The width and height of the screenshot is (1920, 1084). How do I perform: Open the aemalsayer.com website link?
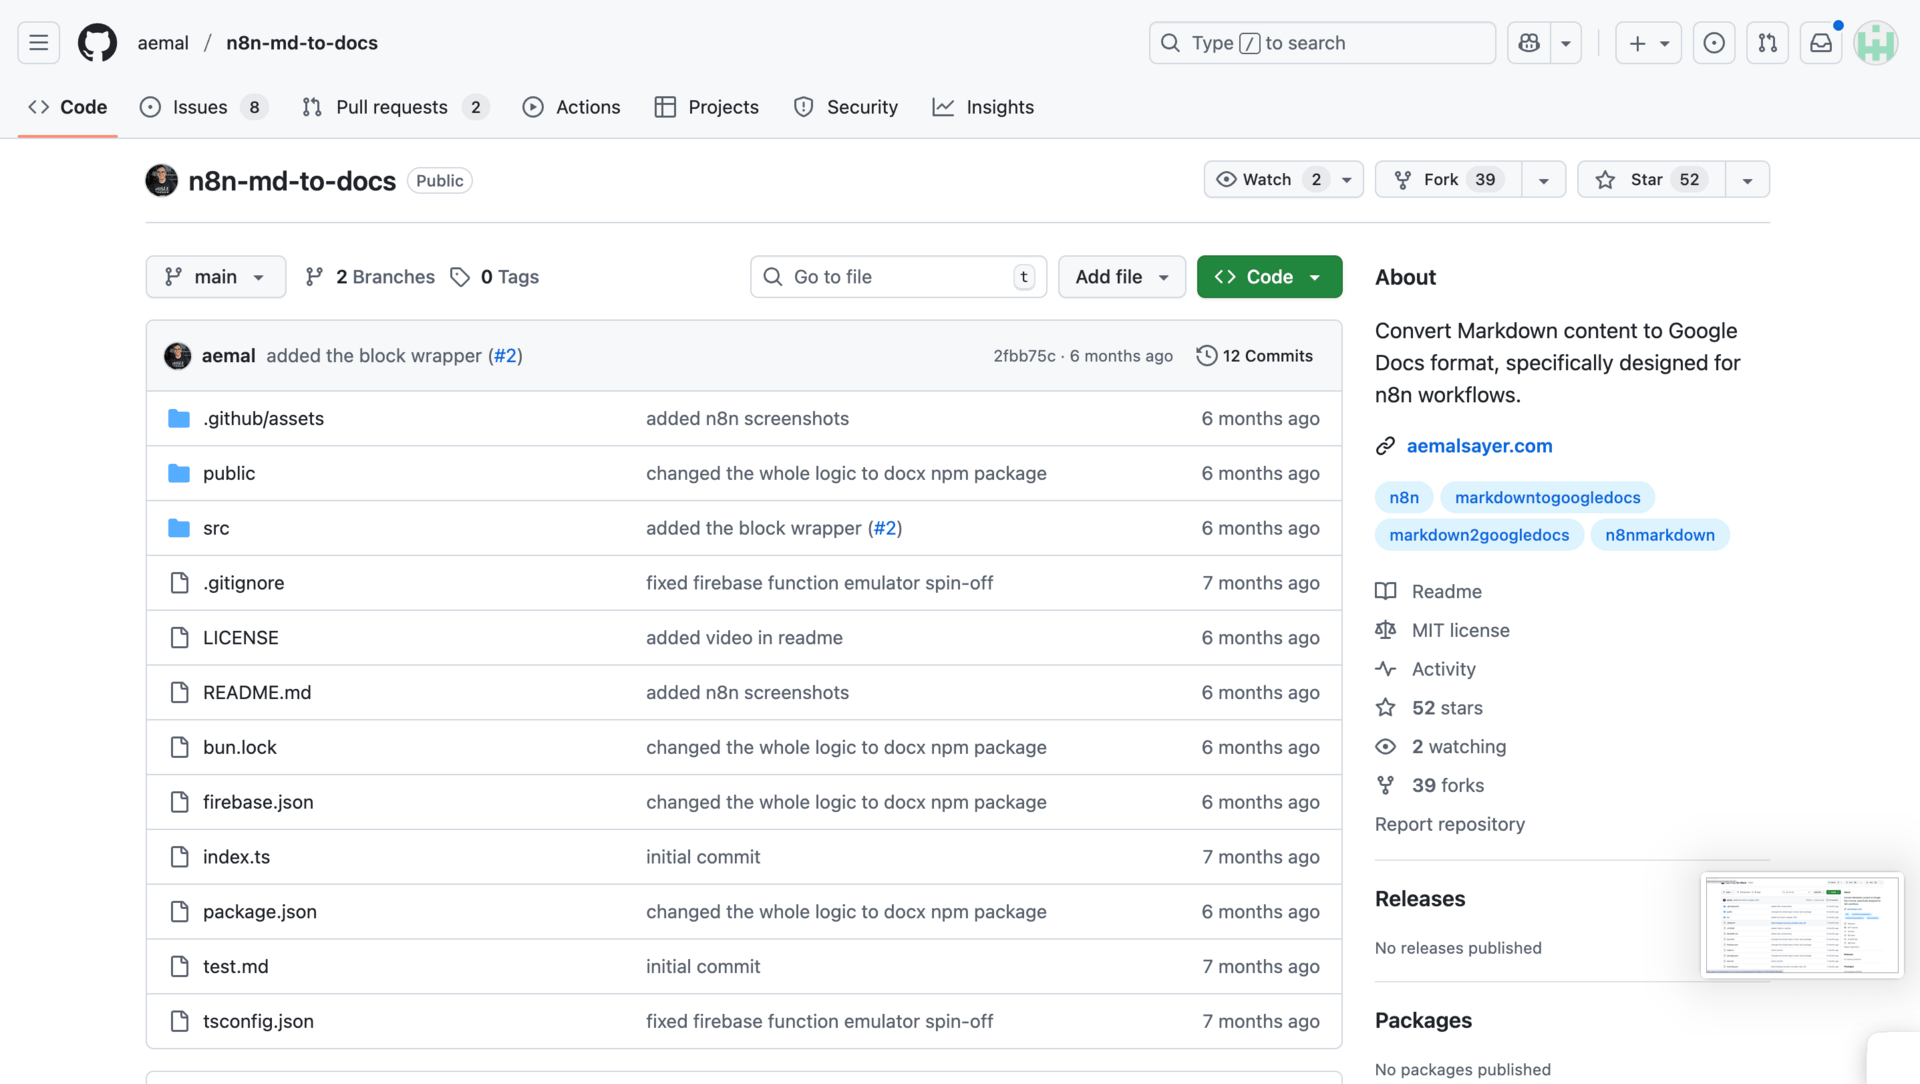pyautogui.click(x=1479, y=446)
